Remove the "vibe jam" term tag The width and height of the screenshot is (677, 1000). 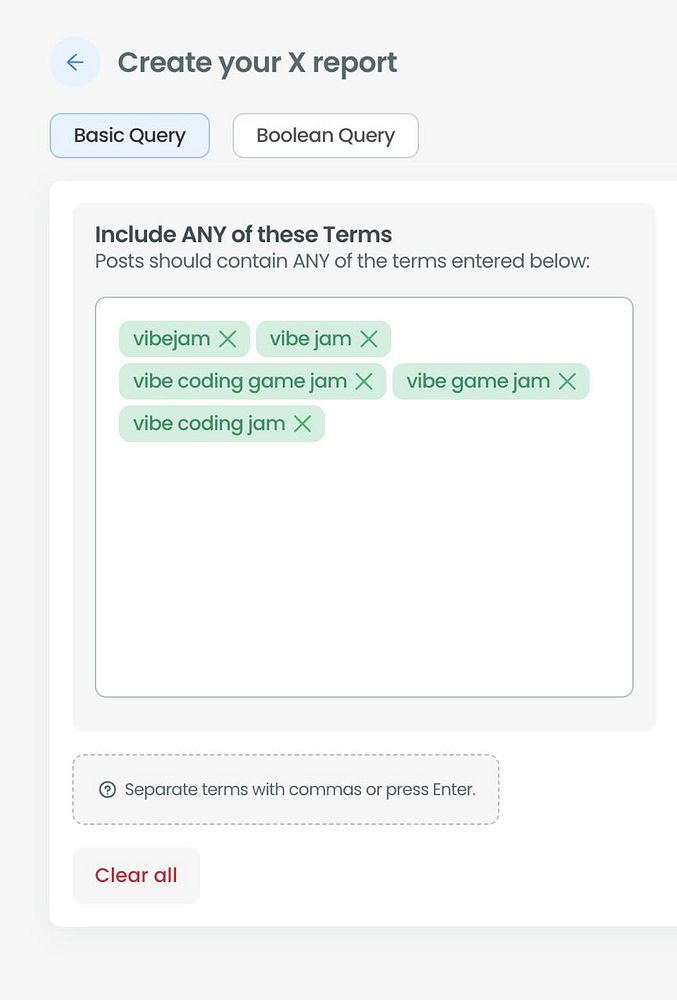coord(369,339)
